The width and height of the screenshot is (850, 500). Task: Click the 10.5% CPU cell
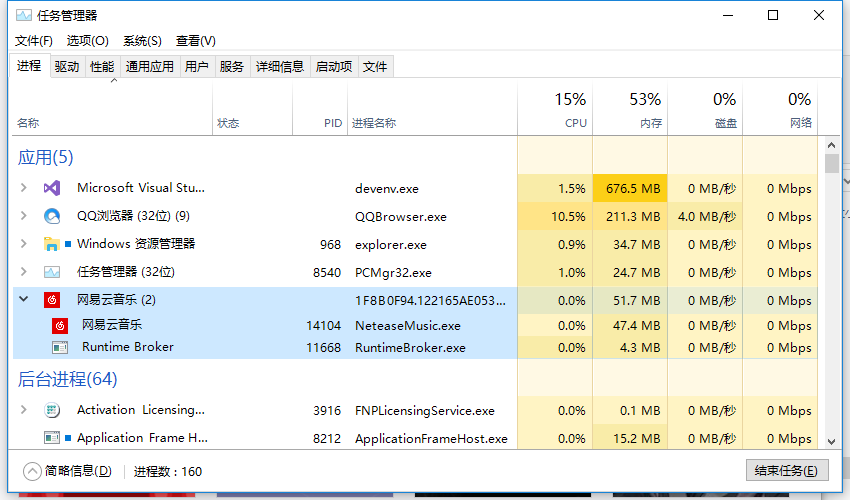click(555, 216)
